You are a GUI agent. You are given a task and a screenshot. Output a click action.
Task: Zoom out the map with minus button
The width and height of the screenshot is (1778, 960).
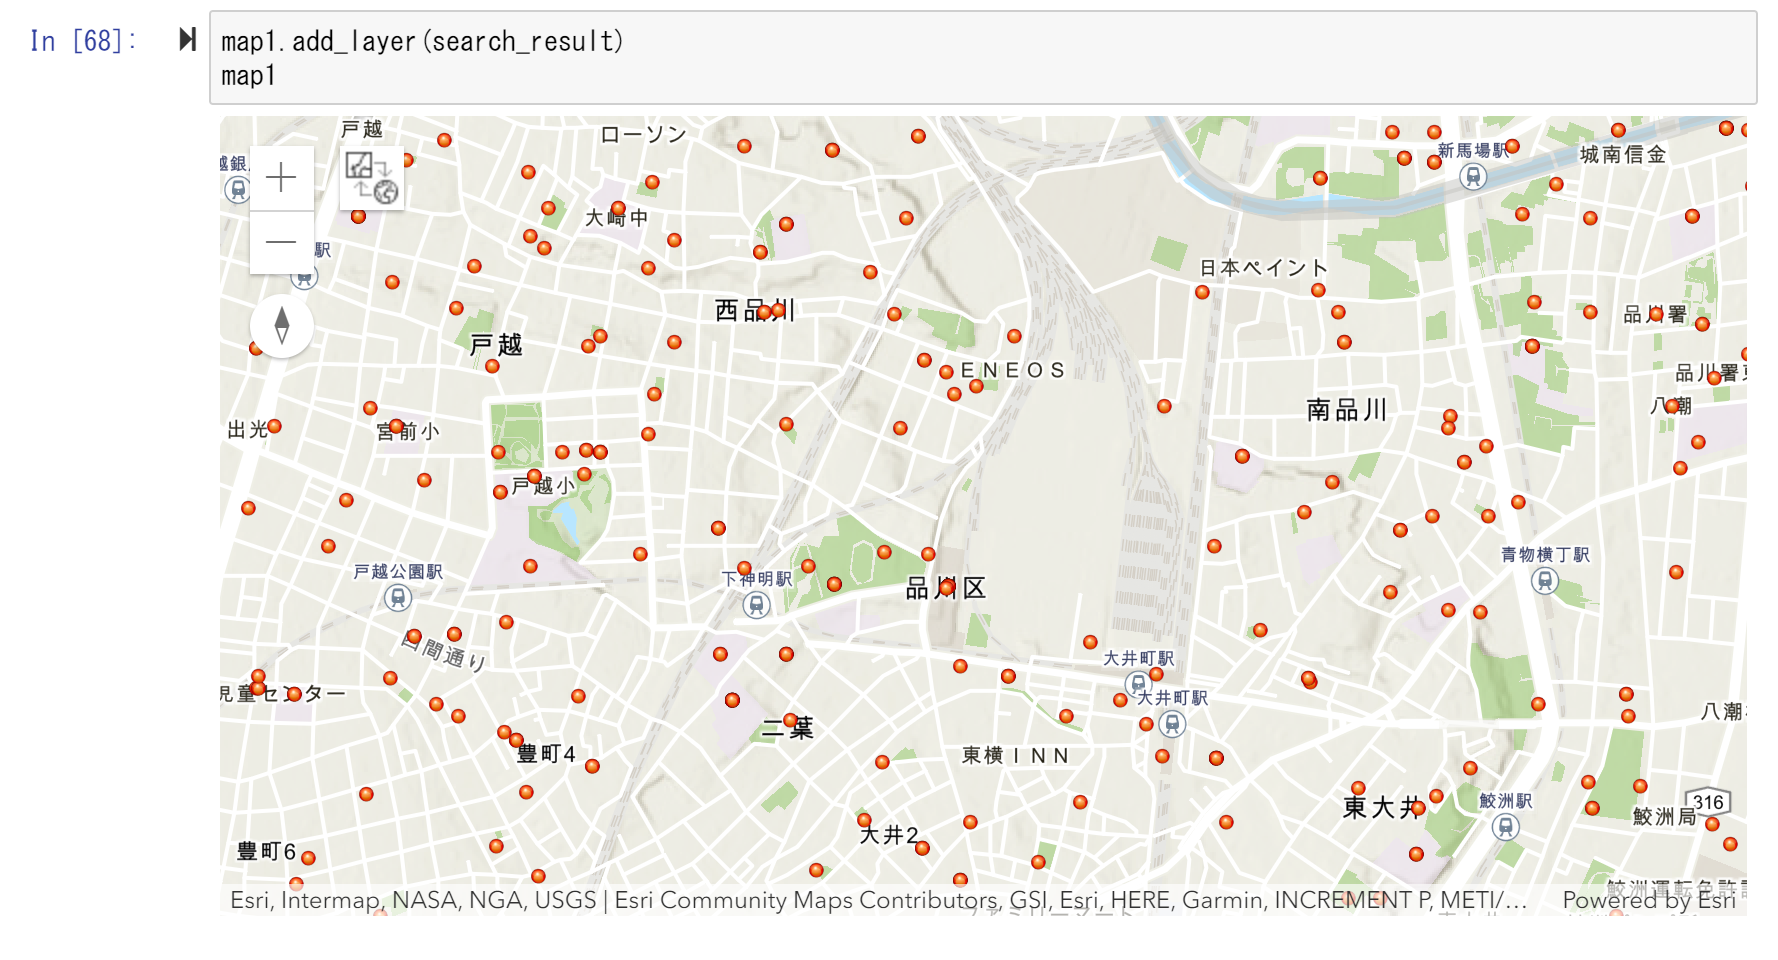click(x=281, y=242)
